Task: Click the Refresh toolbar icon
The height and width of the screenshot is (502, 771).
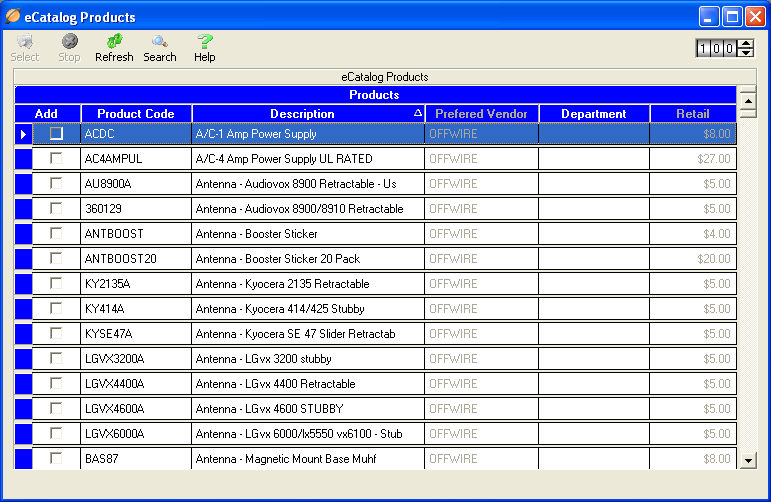Action: click(114, 48)
